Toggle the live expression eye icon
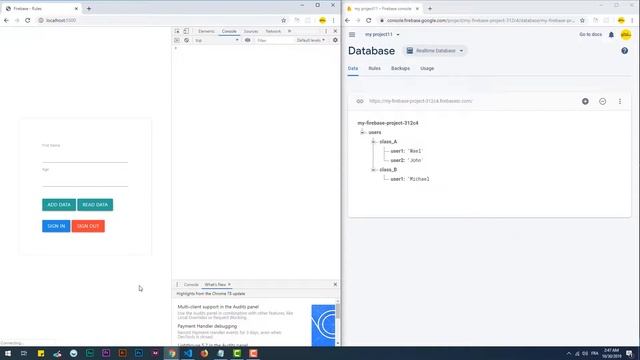Viewport: 640px width, 360px height. [247, 40]
